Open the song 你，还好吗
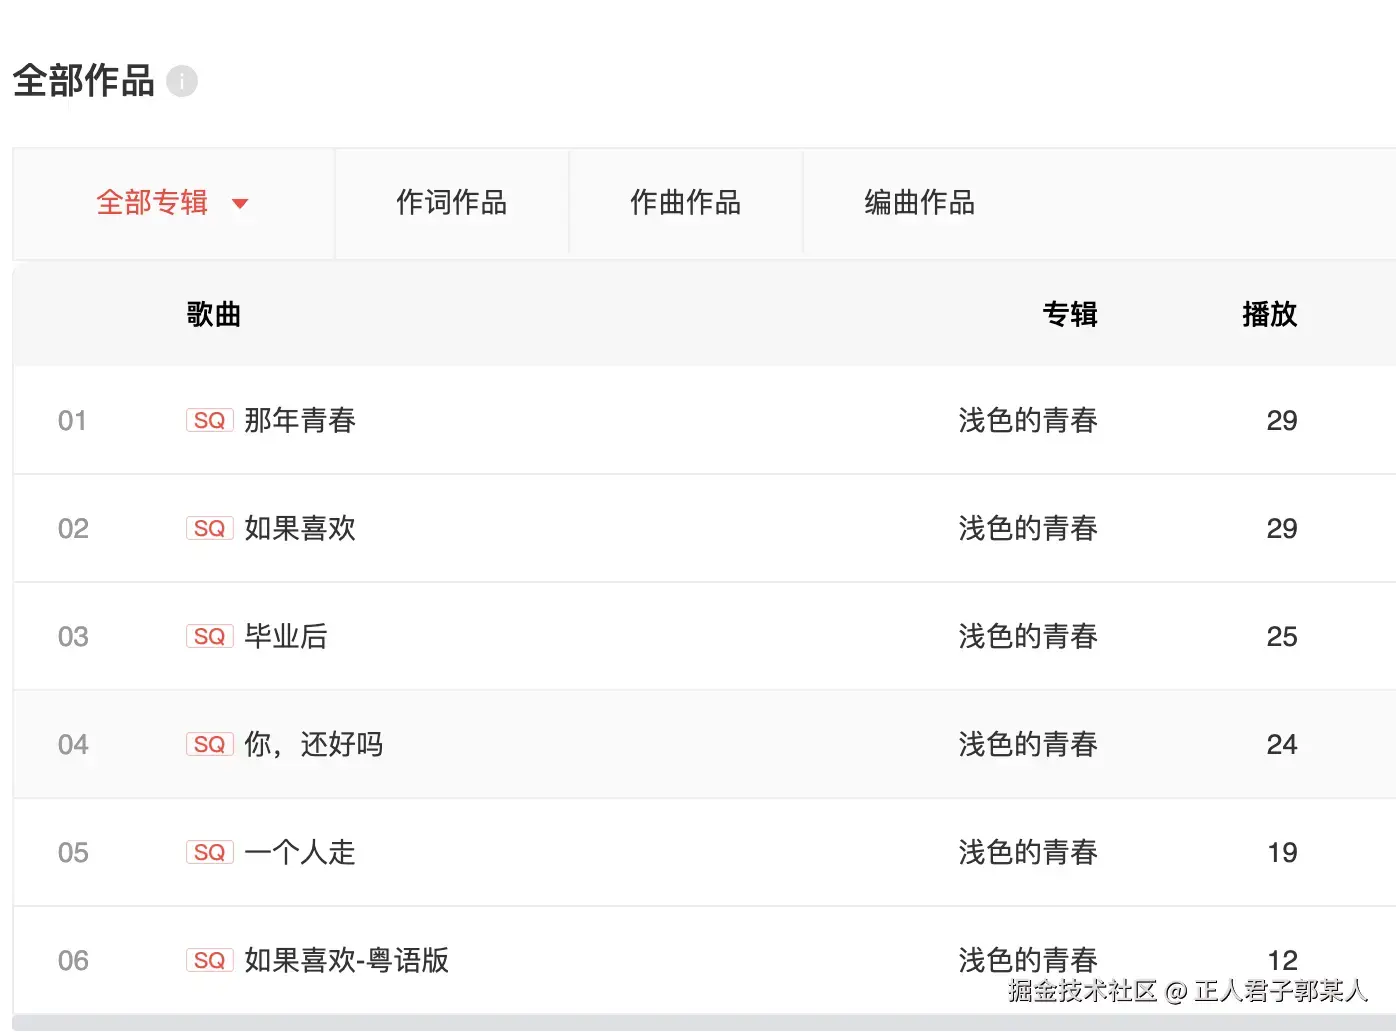Image resolution: width=1396 pixels, height=1032 pixels. coord(314,744)
